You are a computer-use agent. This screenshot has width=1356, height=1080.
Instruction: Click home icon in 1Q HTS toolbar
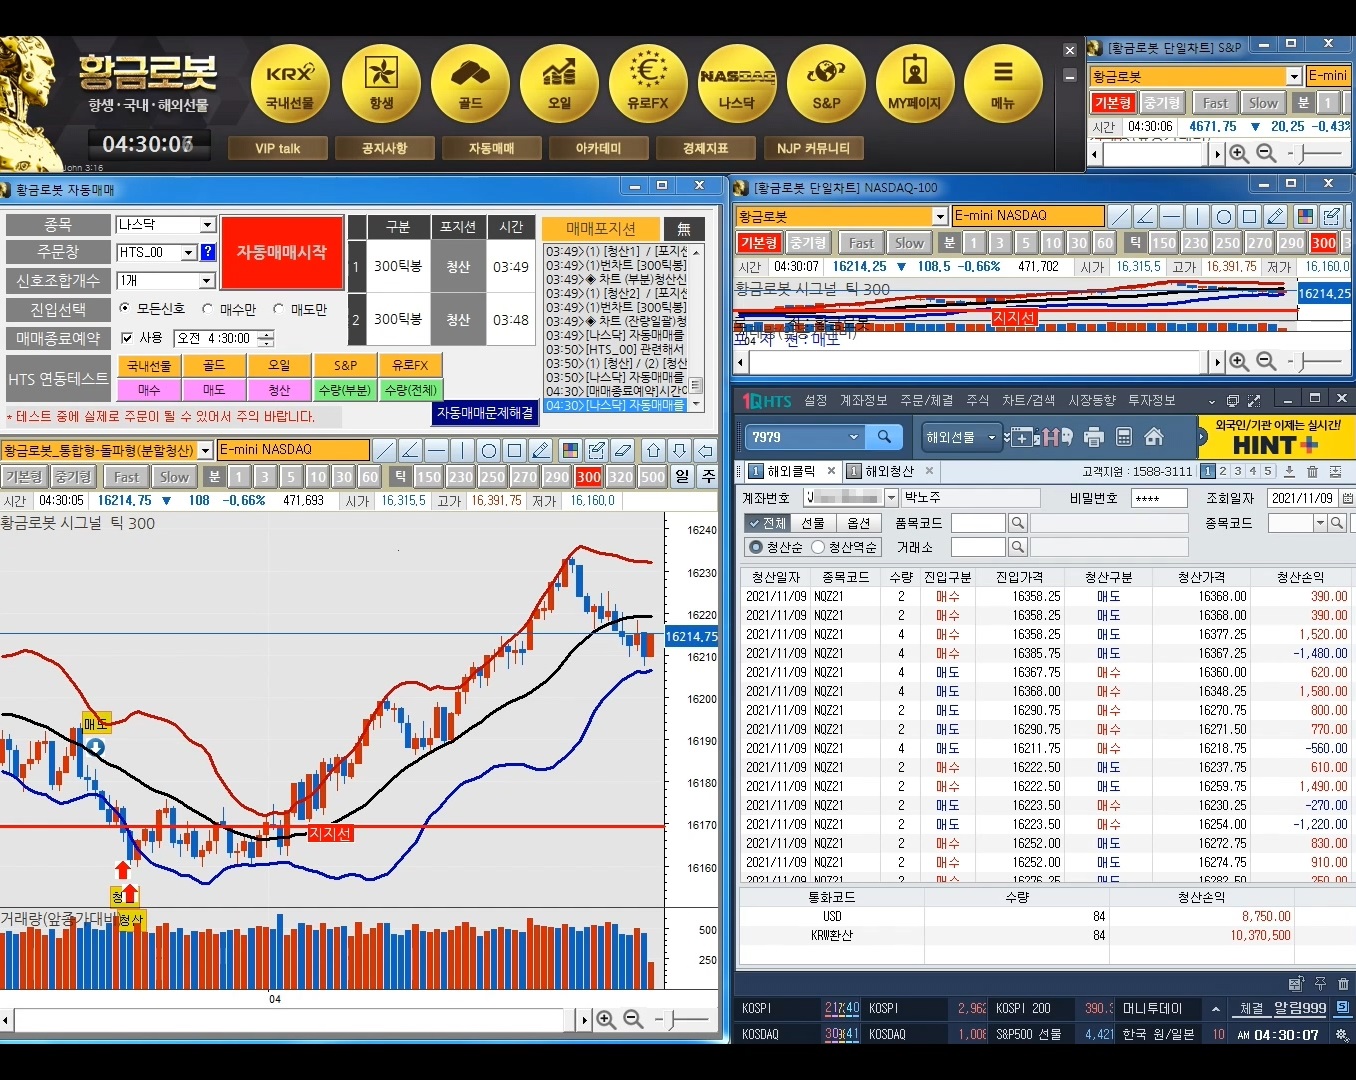click(1154, 437)
